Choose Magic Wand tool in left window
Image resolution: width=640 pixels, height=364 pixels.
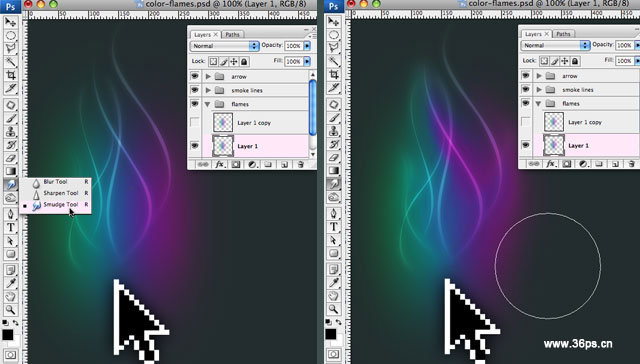pos(11,62)
